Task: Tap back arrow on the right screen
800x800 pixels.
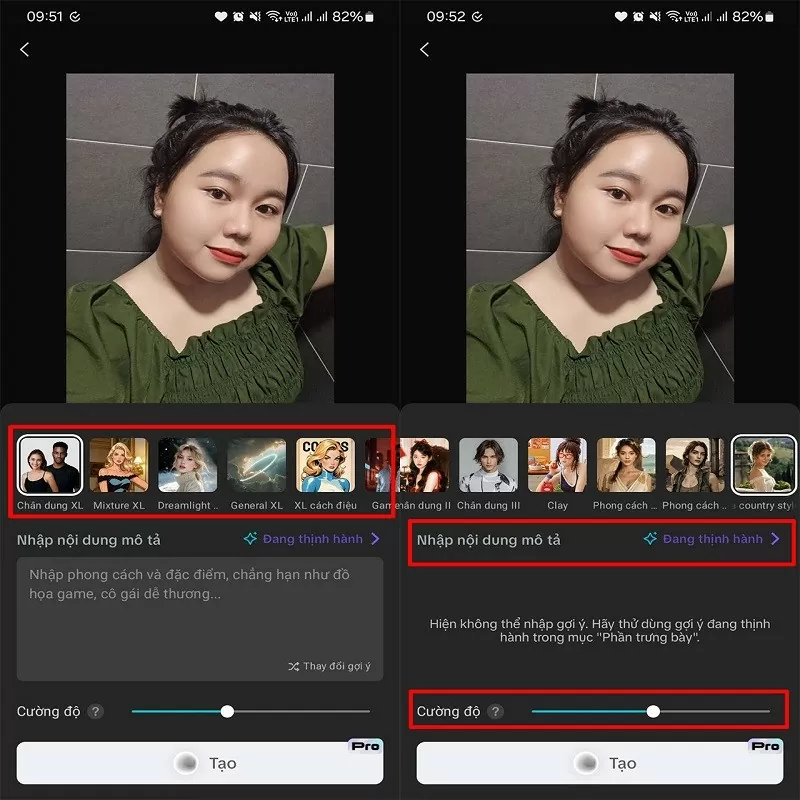Action: (x=425, y=49)
